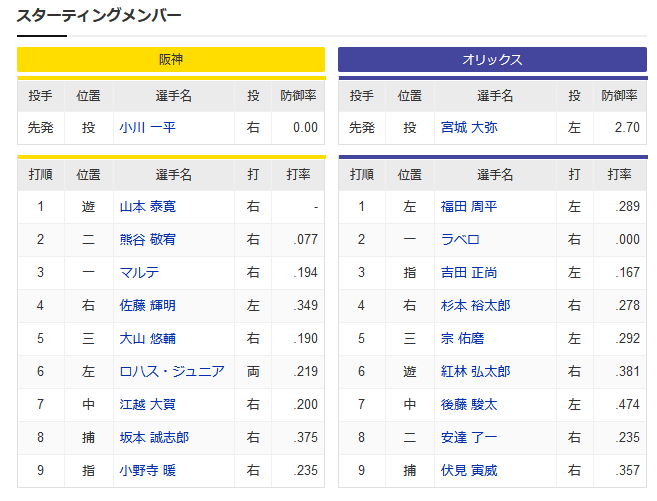Screen dimensions: 657x501
Task: Select 阪神 pitcher ERA value 0.00
Action: click(305, 127)
